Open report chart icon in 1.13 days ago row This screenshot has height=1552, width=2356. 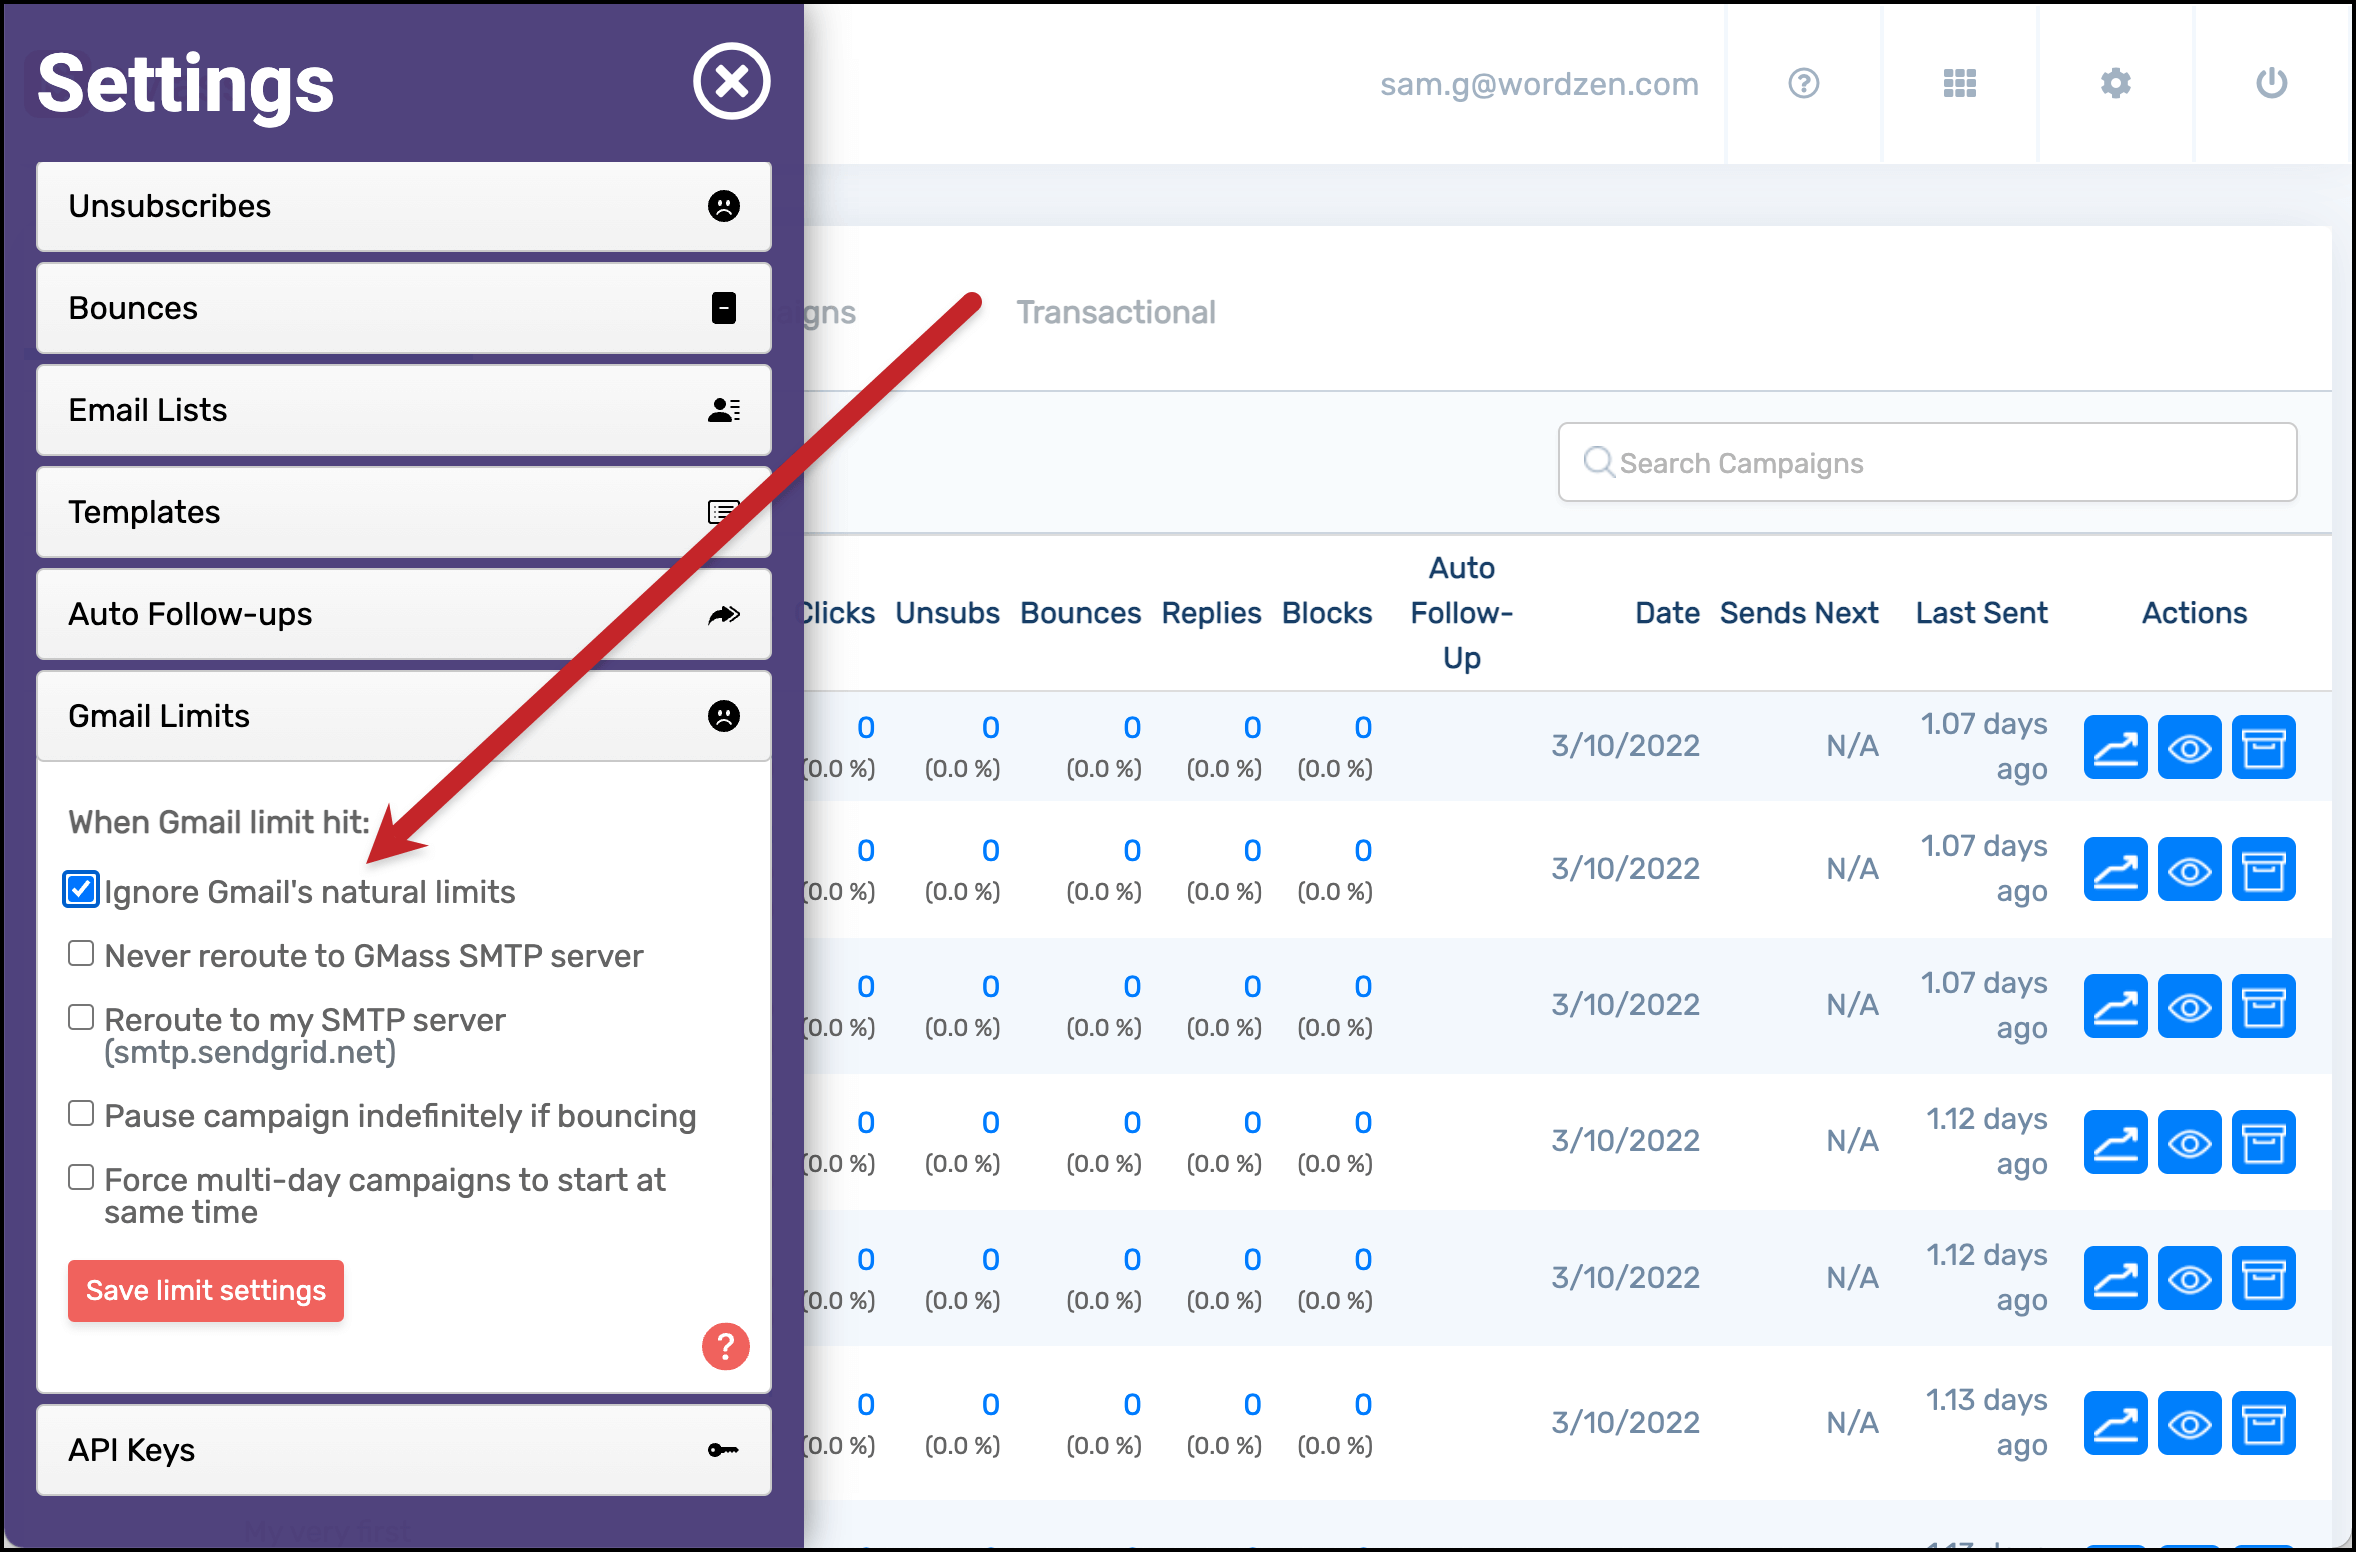(x=2115, y=1423)
